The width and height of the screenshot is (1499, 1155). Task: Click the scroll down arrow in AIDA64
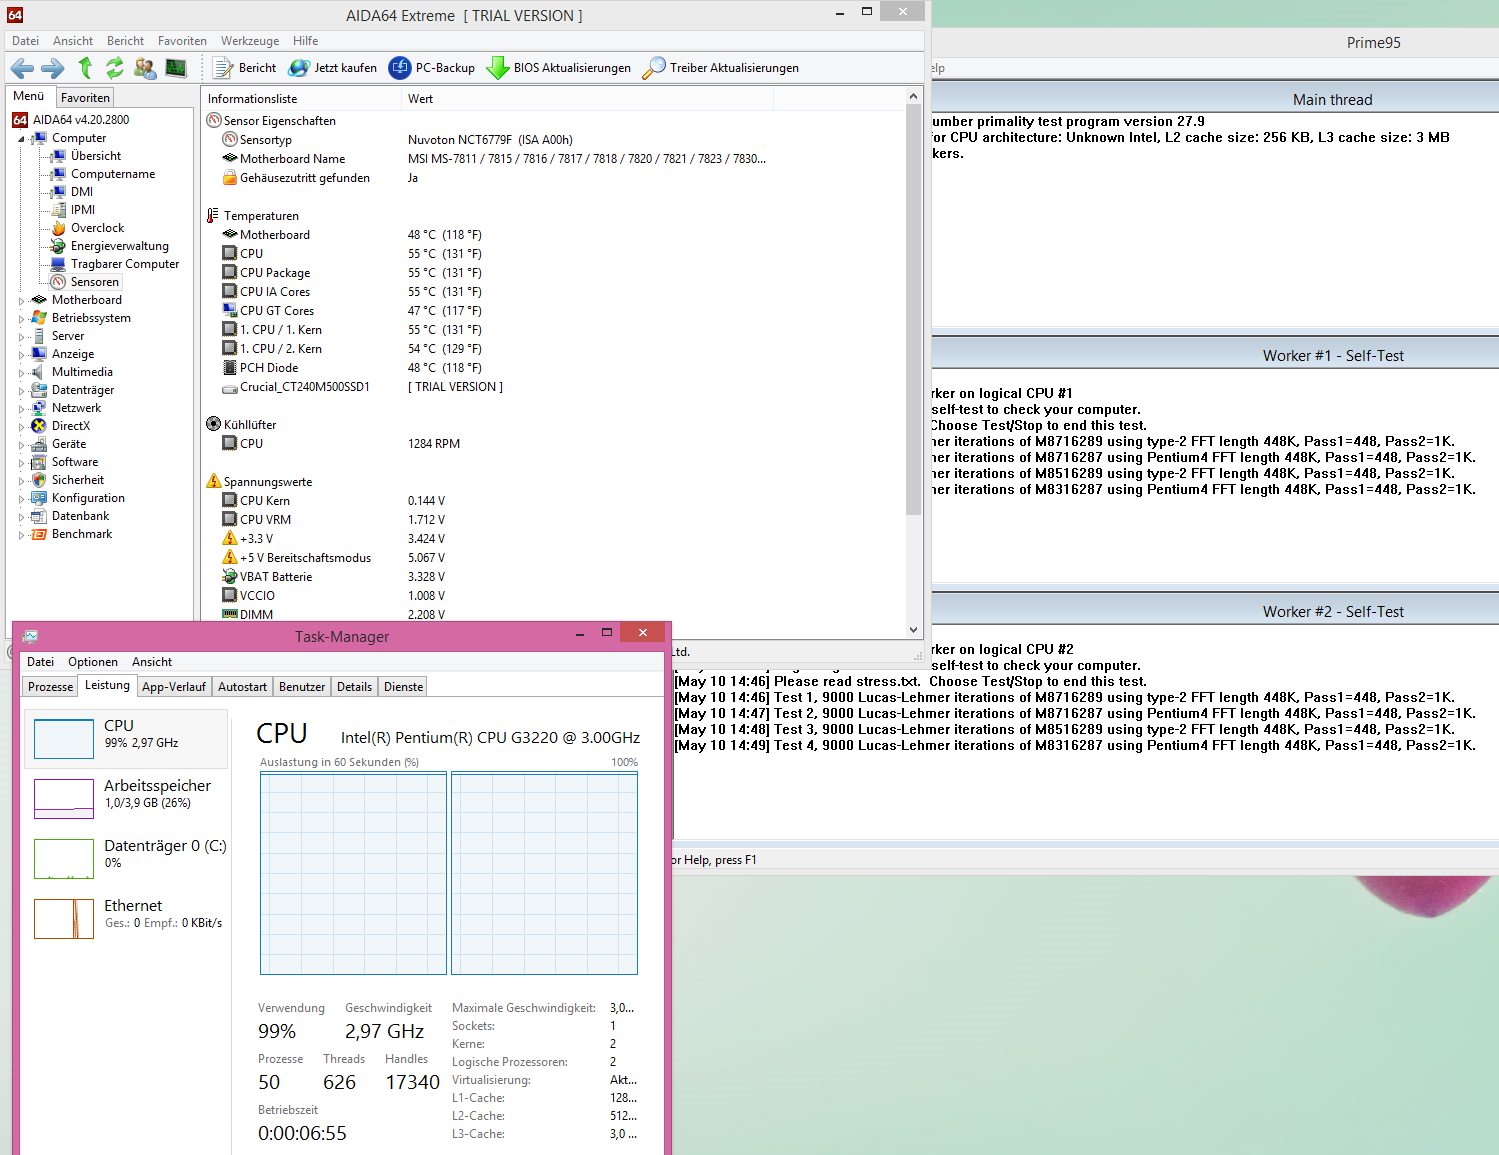click(x=913, y=630)
